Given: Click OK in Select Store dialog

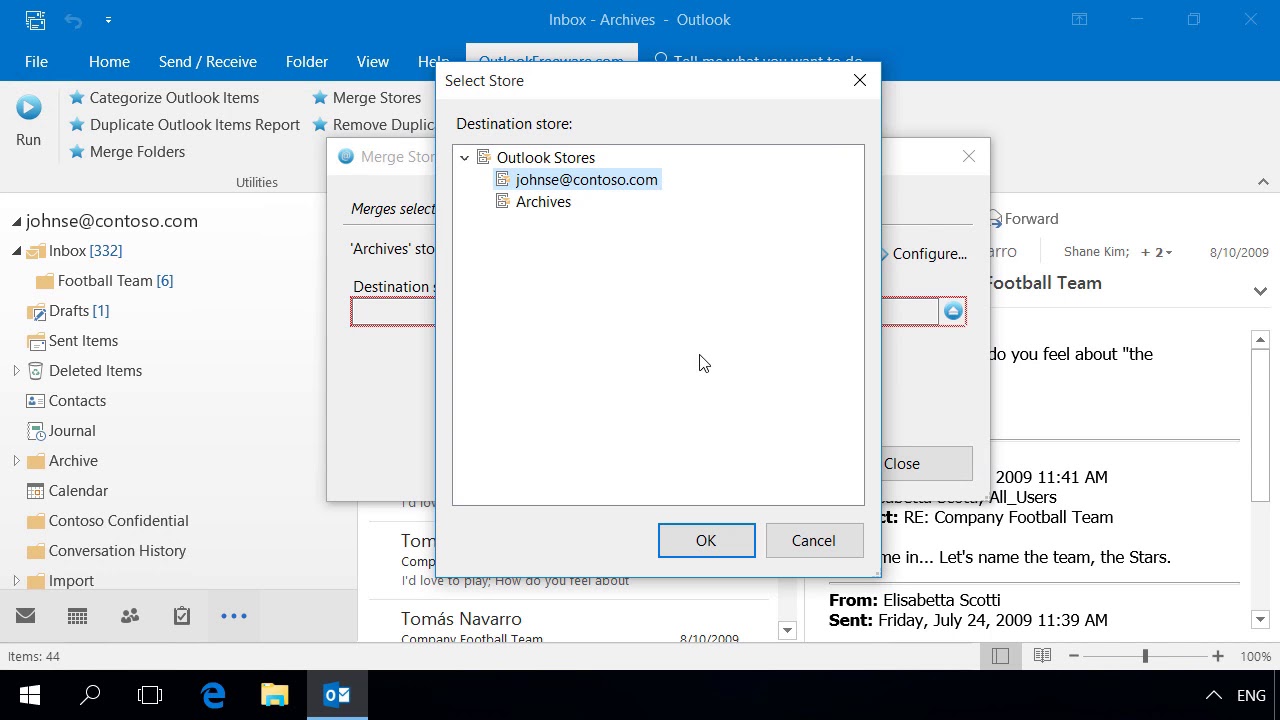Looking at the screenshot, I should coord(706,541).
